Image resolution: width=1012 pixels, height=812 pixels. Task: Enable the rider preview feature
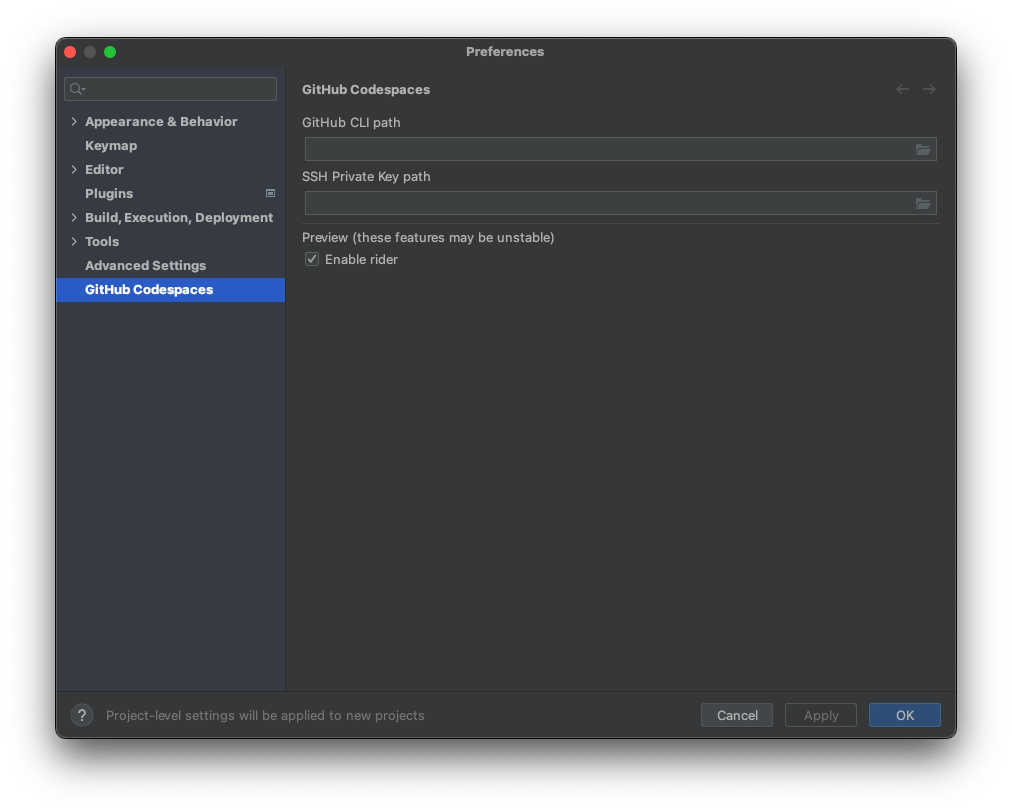click(311, 258)
